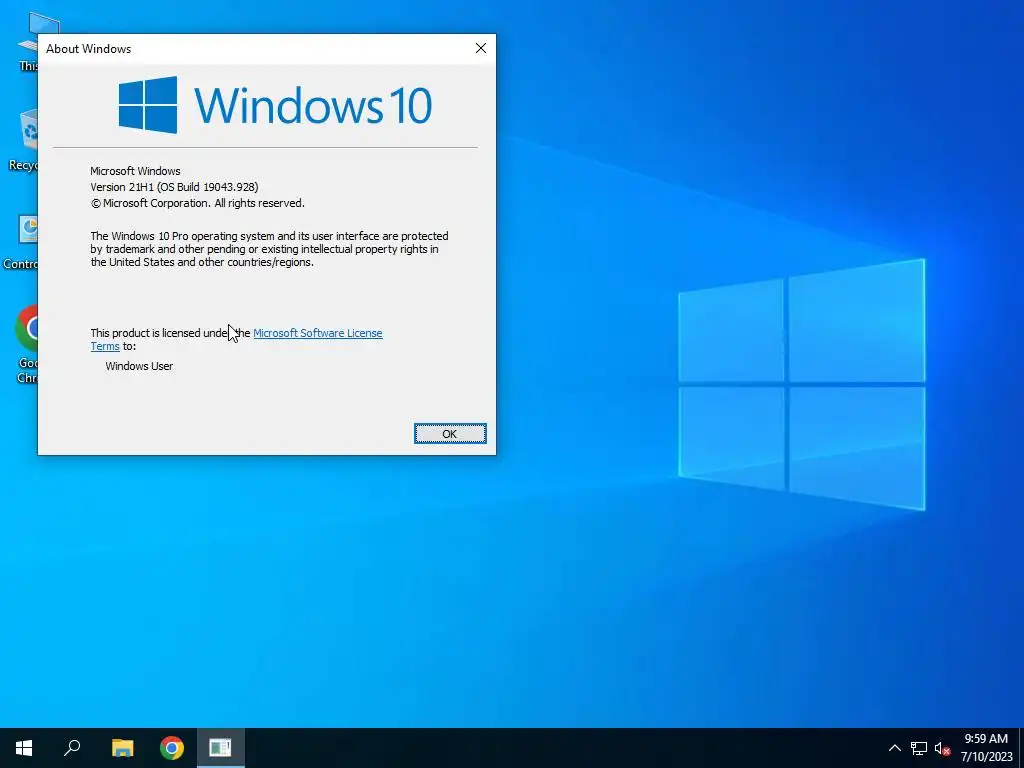Open the Microsoft Software License link
The image size is (1024, 768).
[317, 333]
